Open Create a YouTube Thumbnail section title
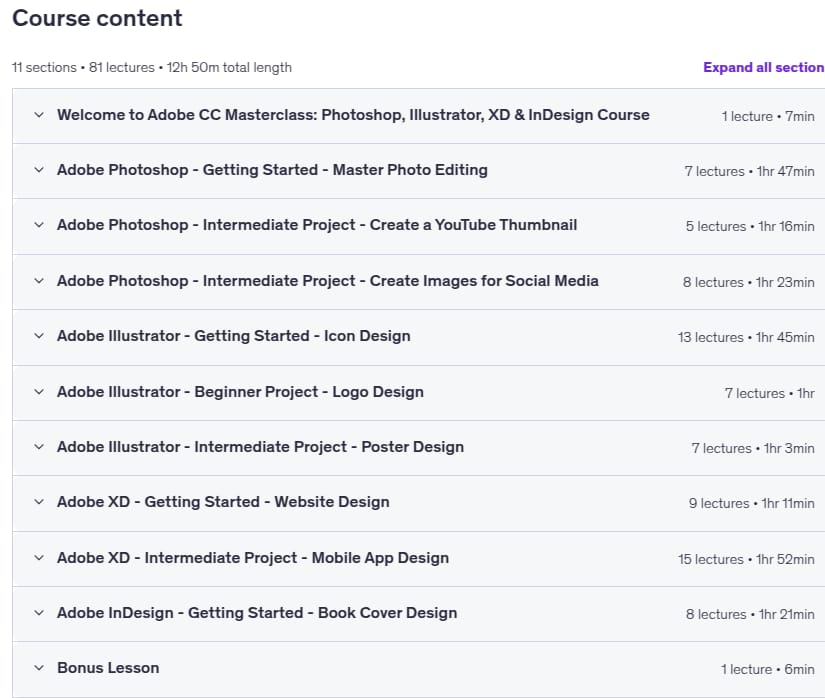The image size is (825, 698). [x=317, y=225]
